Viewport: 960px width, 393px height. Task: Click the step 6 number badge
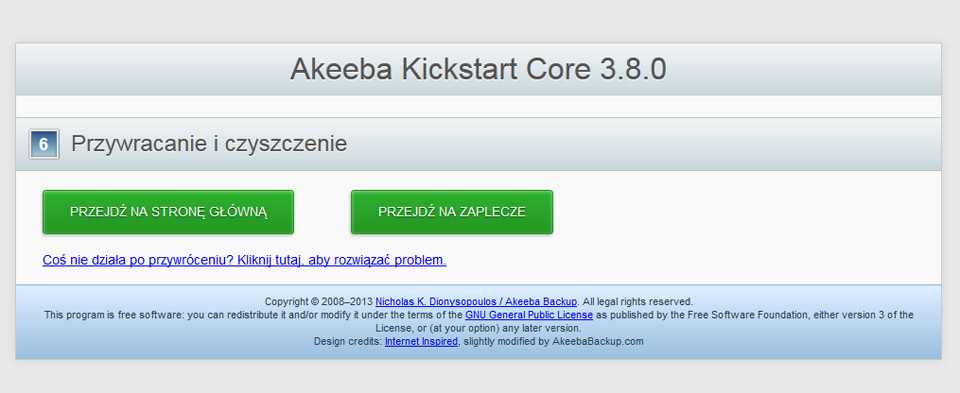pyautogui.click(x=44, y=144)
